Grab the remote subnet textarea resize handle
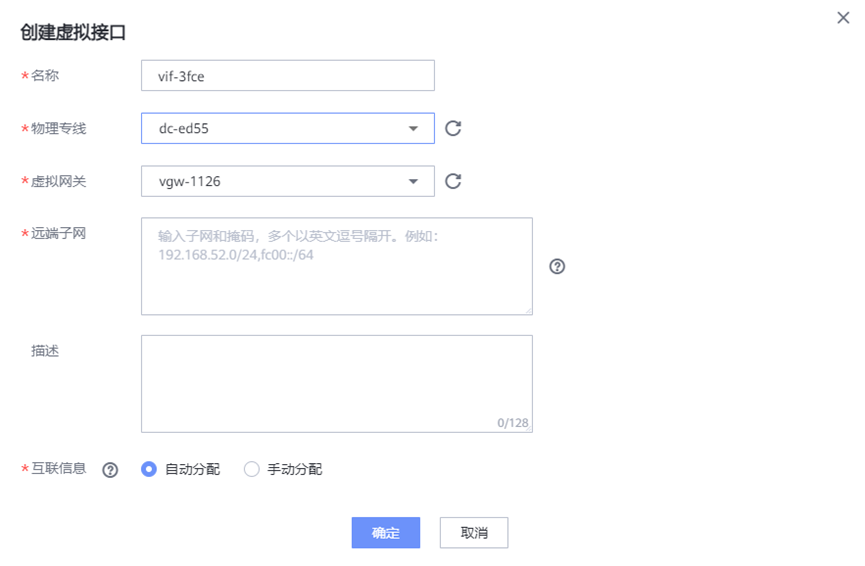The width and height of the screenshot is (865, 566). (x=528, y=310)
